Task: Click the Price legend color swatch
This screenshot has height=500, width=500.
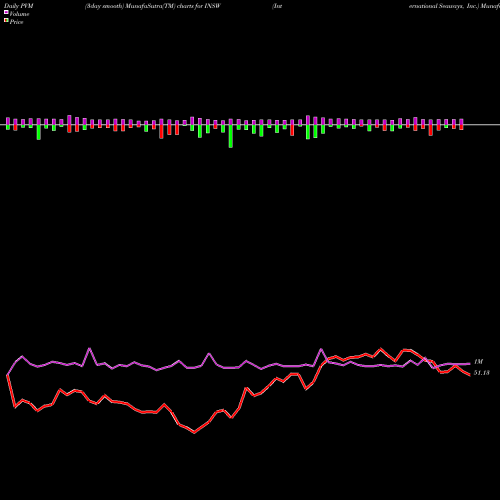Action: (x=6, y=21)
